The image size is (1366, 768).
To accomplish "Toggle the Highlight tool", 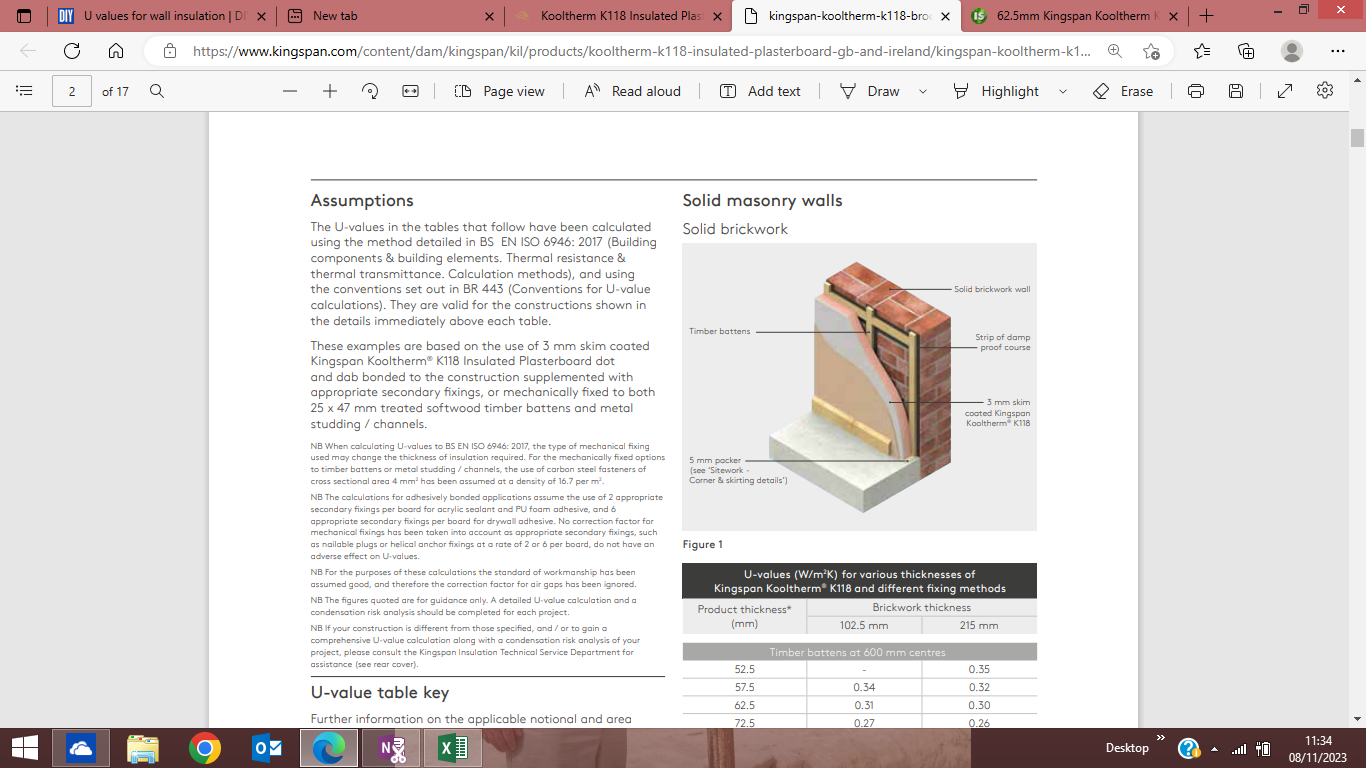I will tap(999, 91).
